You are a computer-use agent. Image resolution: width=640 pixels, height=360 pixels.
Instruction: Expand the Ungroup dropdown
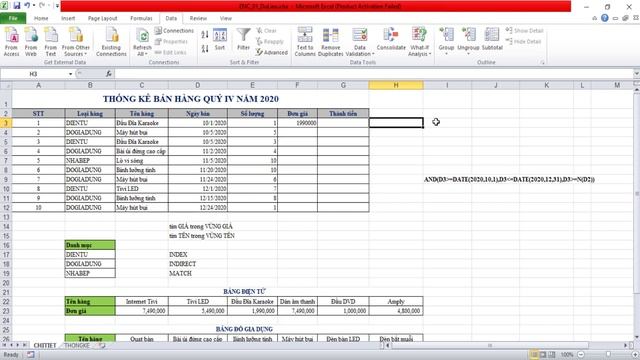468,54
